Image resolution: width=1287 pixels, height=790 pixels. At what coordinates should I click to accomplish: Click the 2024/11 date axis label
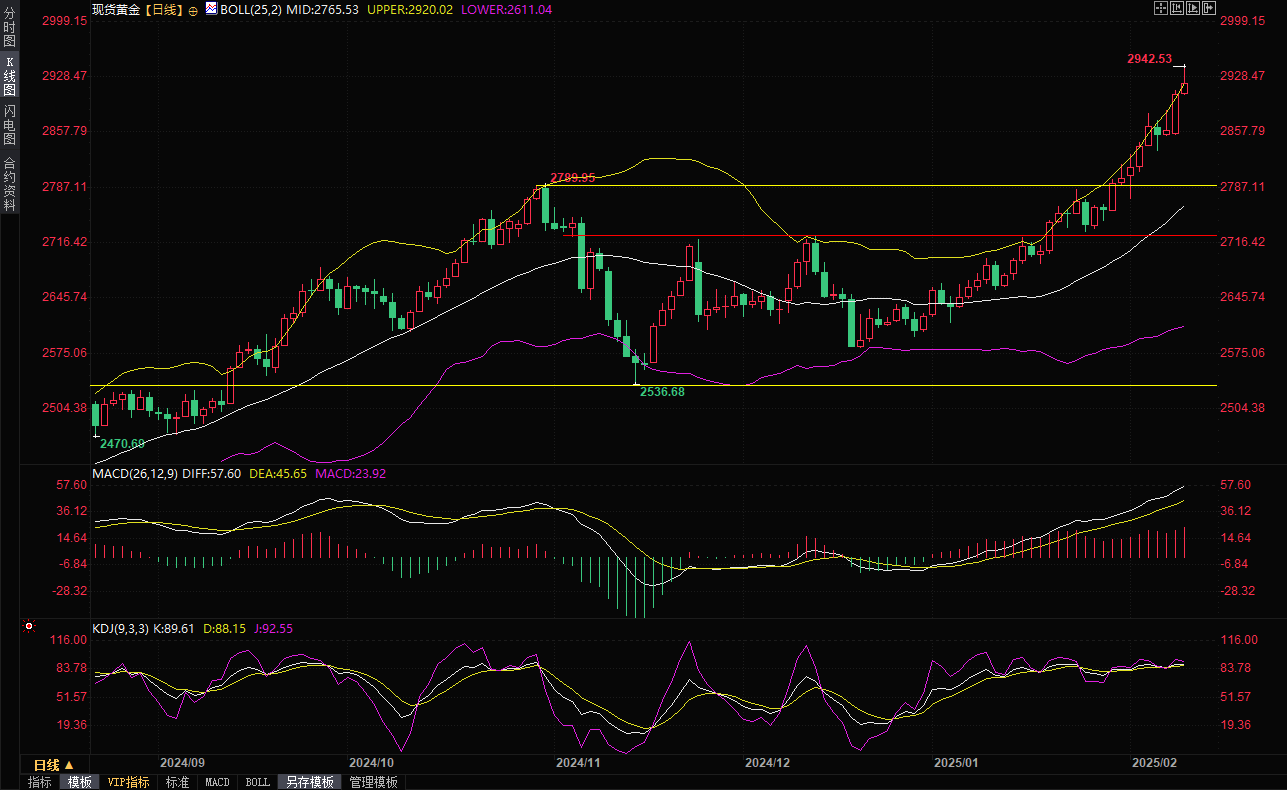(x=578, y=762)
